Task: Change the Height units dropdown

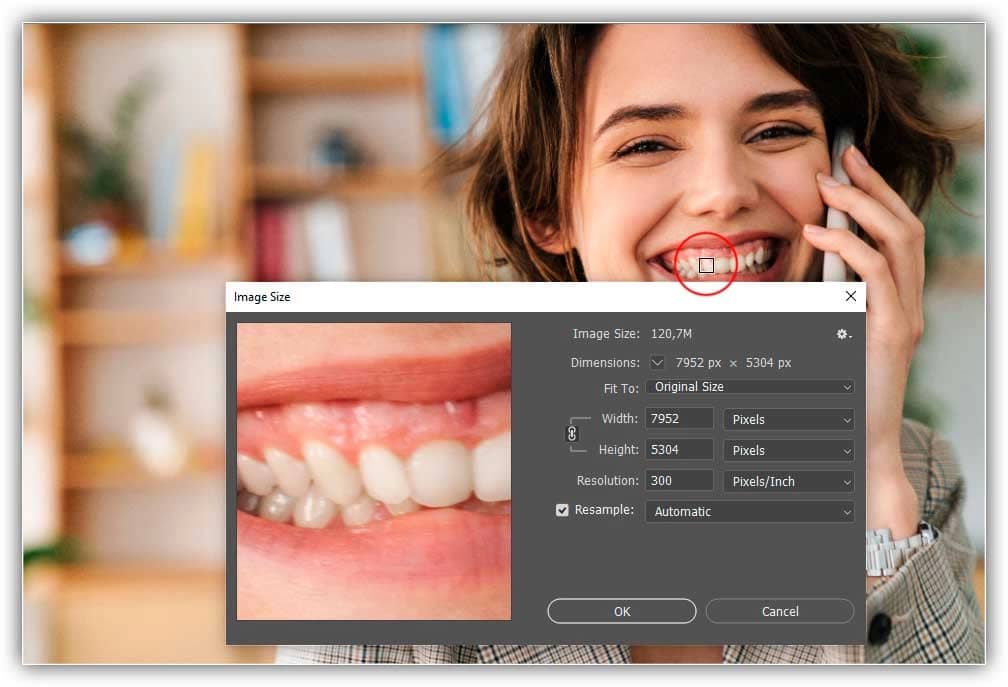Action: pos(789,451)
